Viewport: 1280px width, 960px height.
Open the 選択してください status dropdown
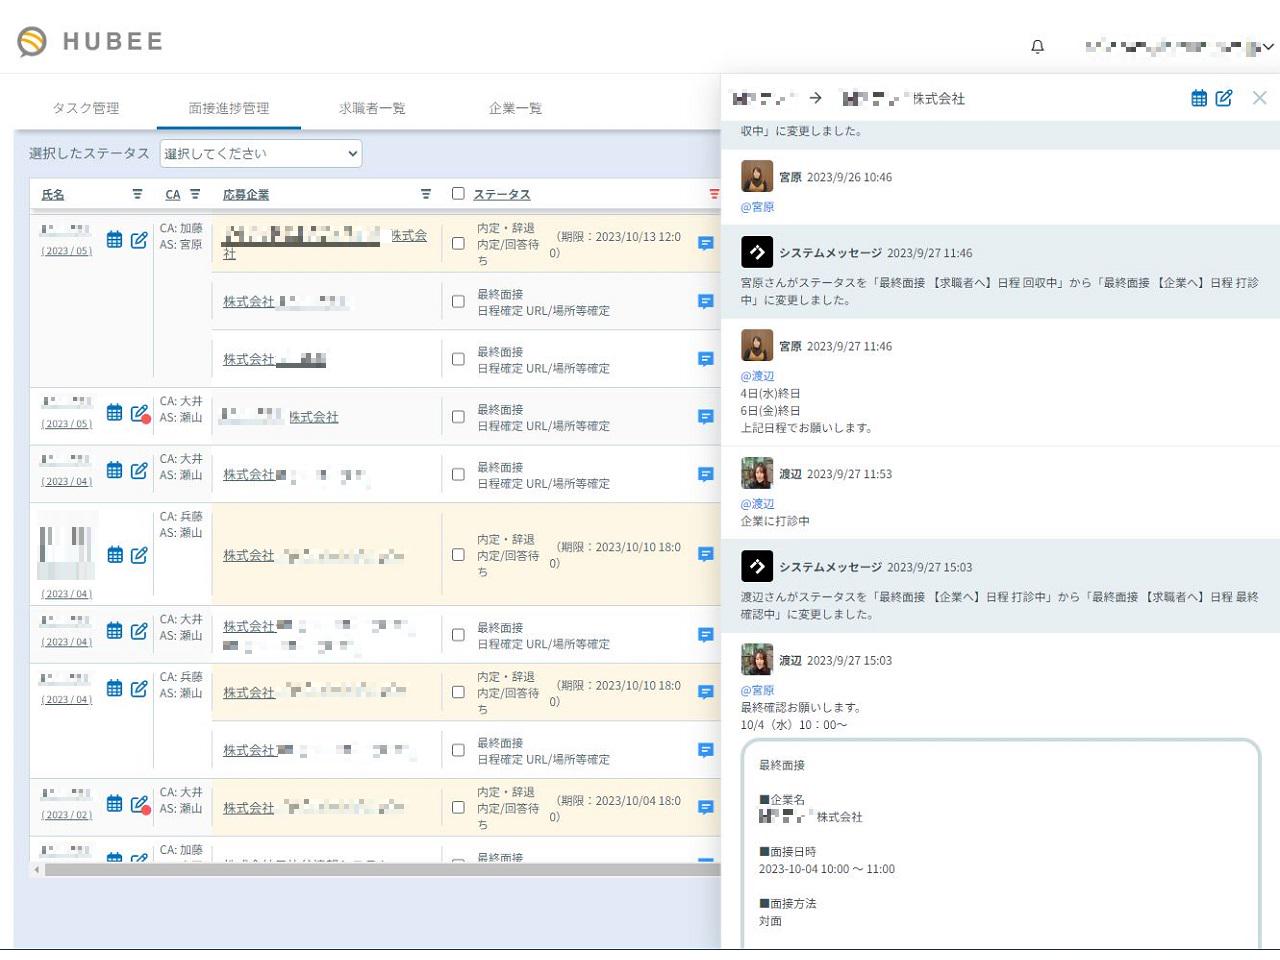click(260, 153)
